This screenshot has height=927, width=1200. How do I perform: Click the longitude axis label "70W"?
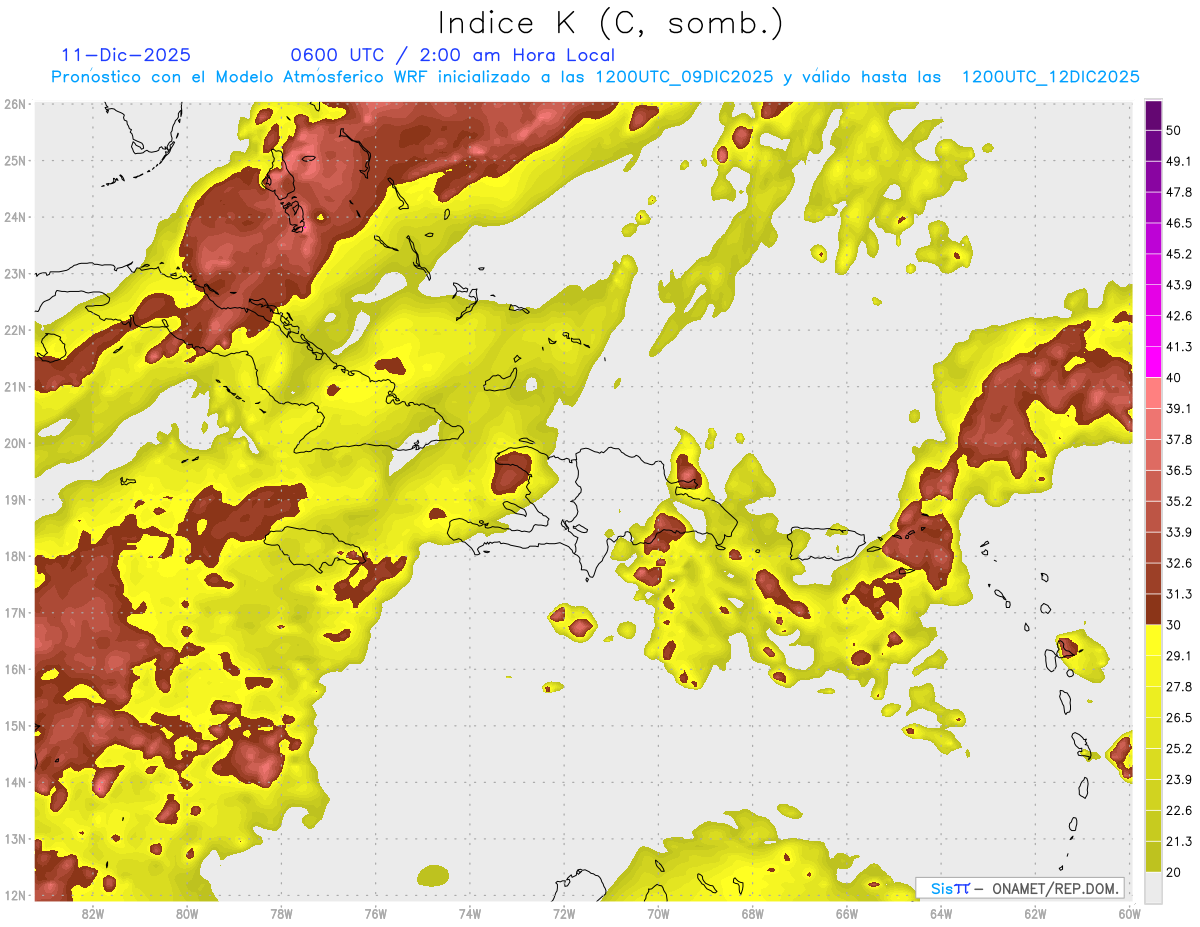[658, 914]
